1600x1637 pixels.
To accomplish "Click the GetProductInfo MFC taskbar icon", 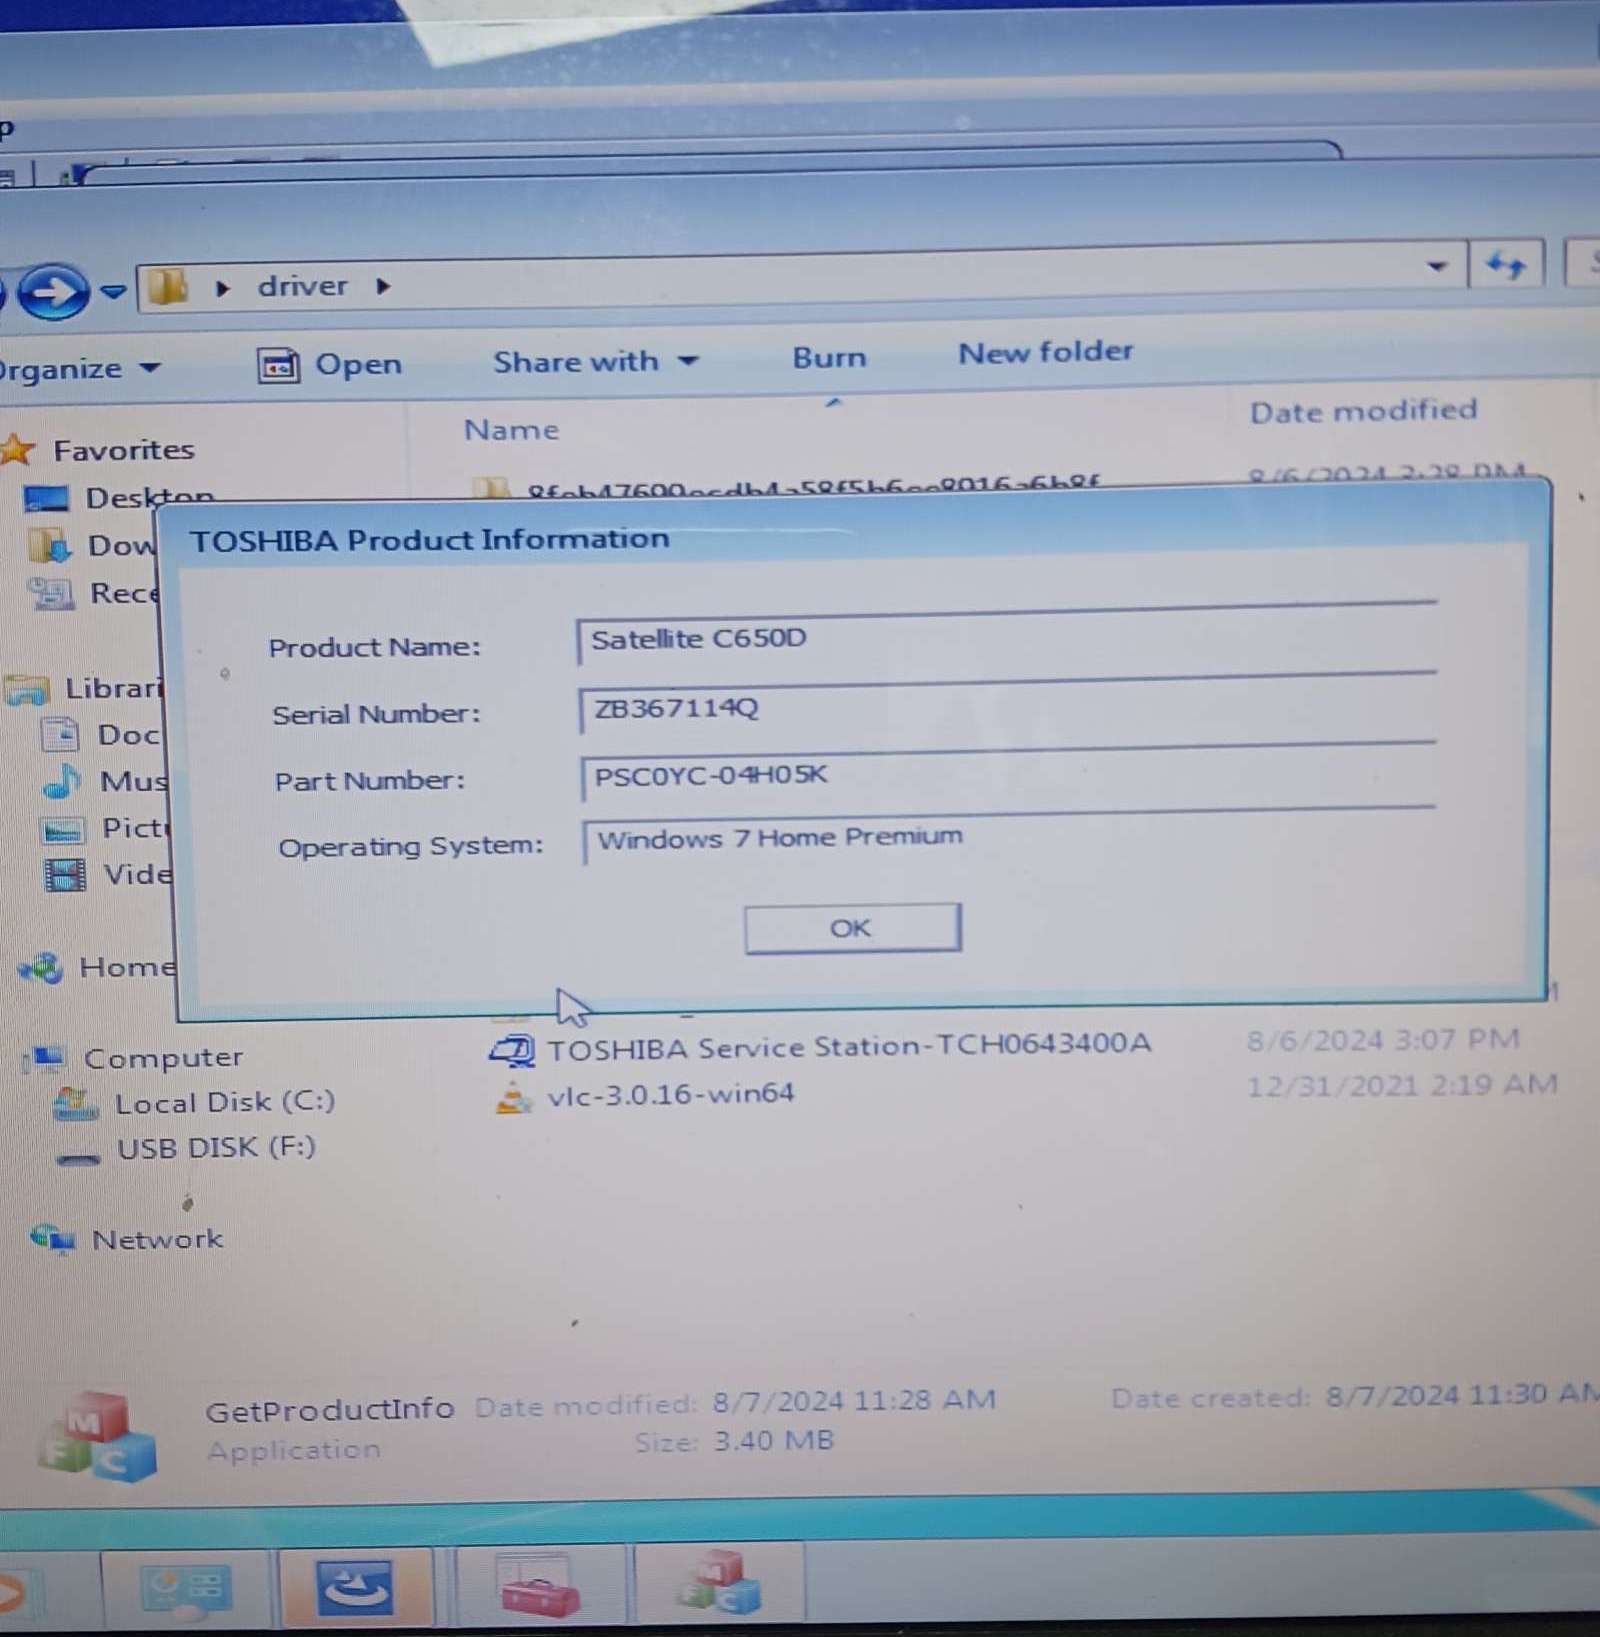I will [719, 1583].
